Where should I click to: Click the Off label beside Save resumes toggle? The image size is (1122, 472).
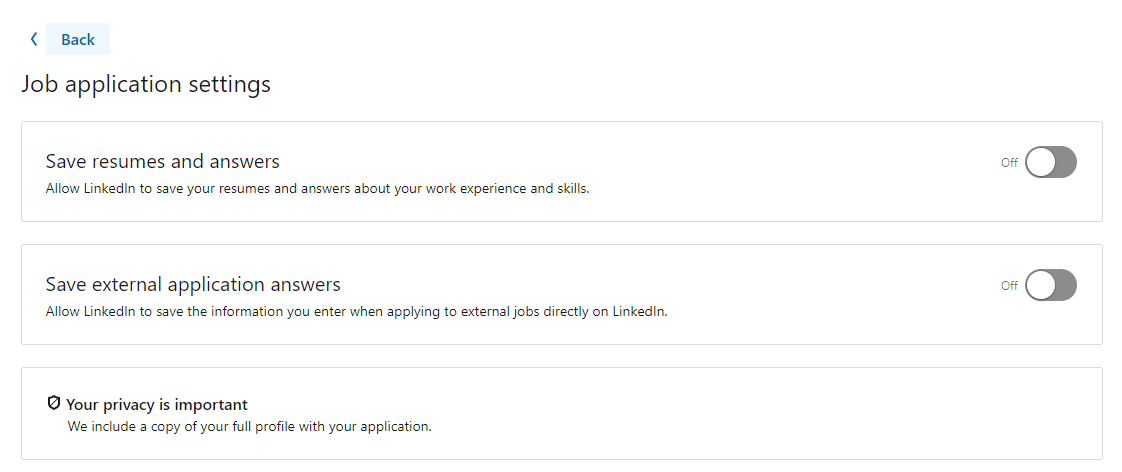coord(1009,163)
